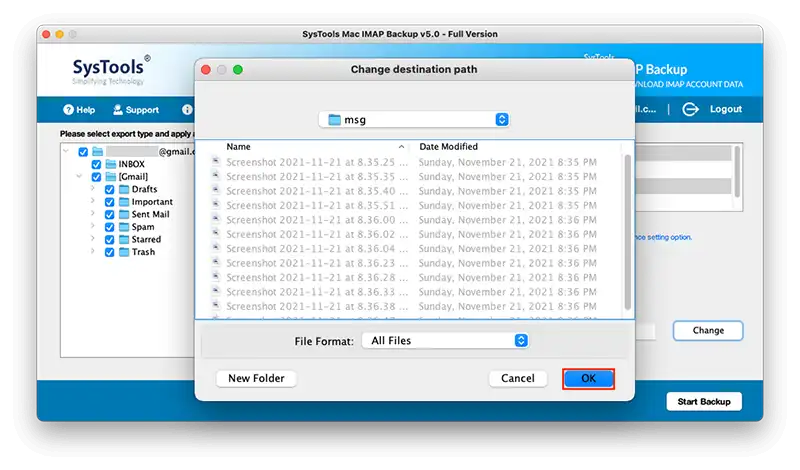This screenshot has height=470, width=800.
Task: Select the Spam folder icon
Action: pos(124,227)
